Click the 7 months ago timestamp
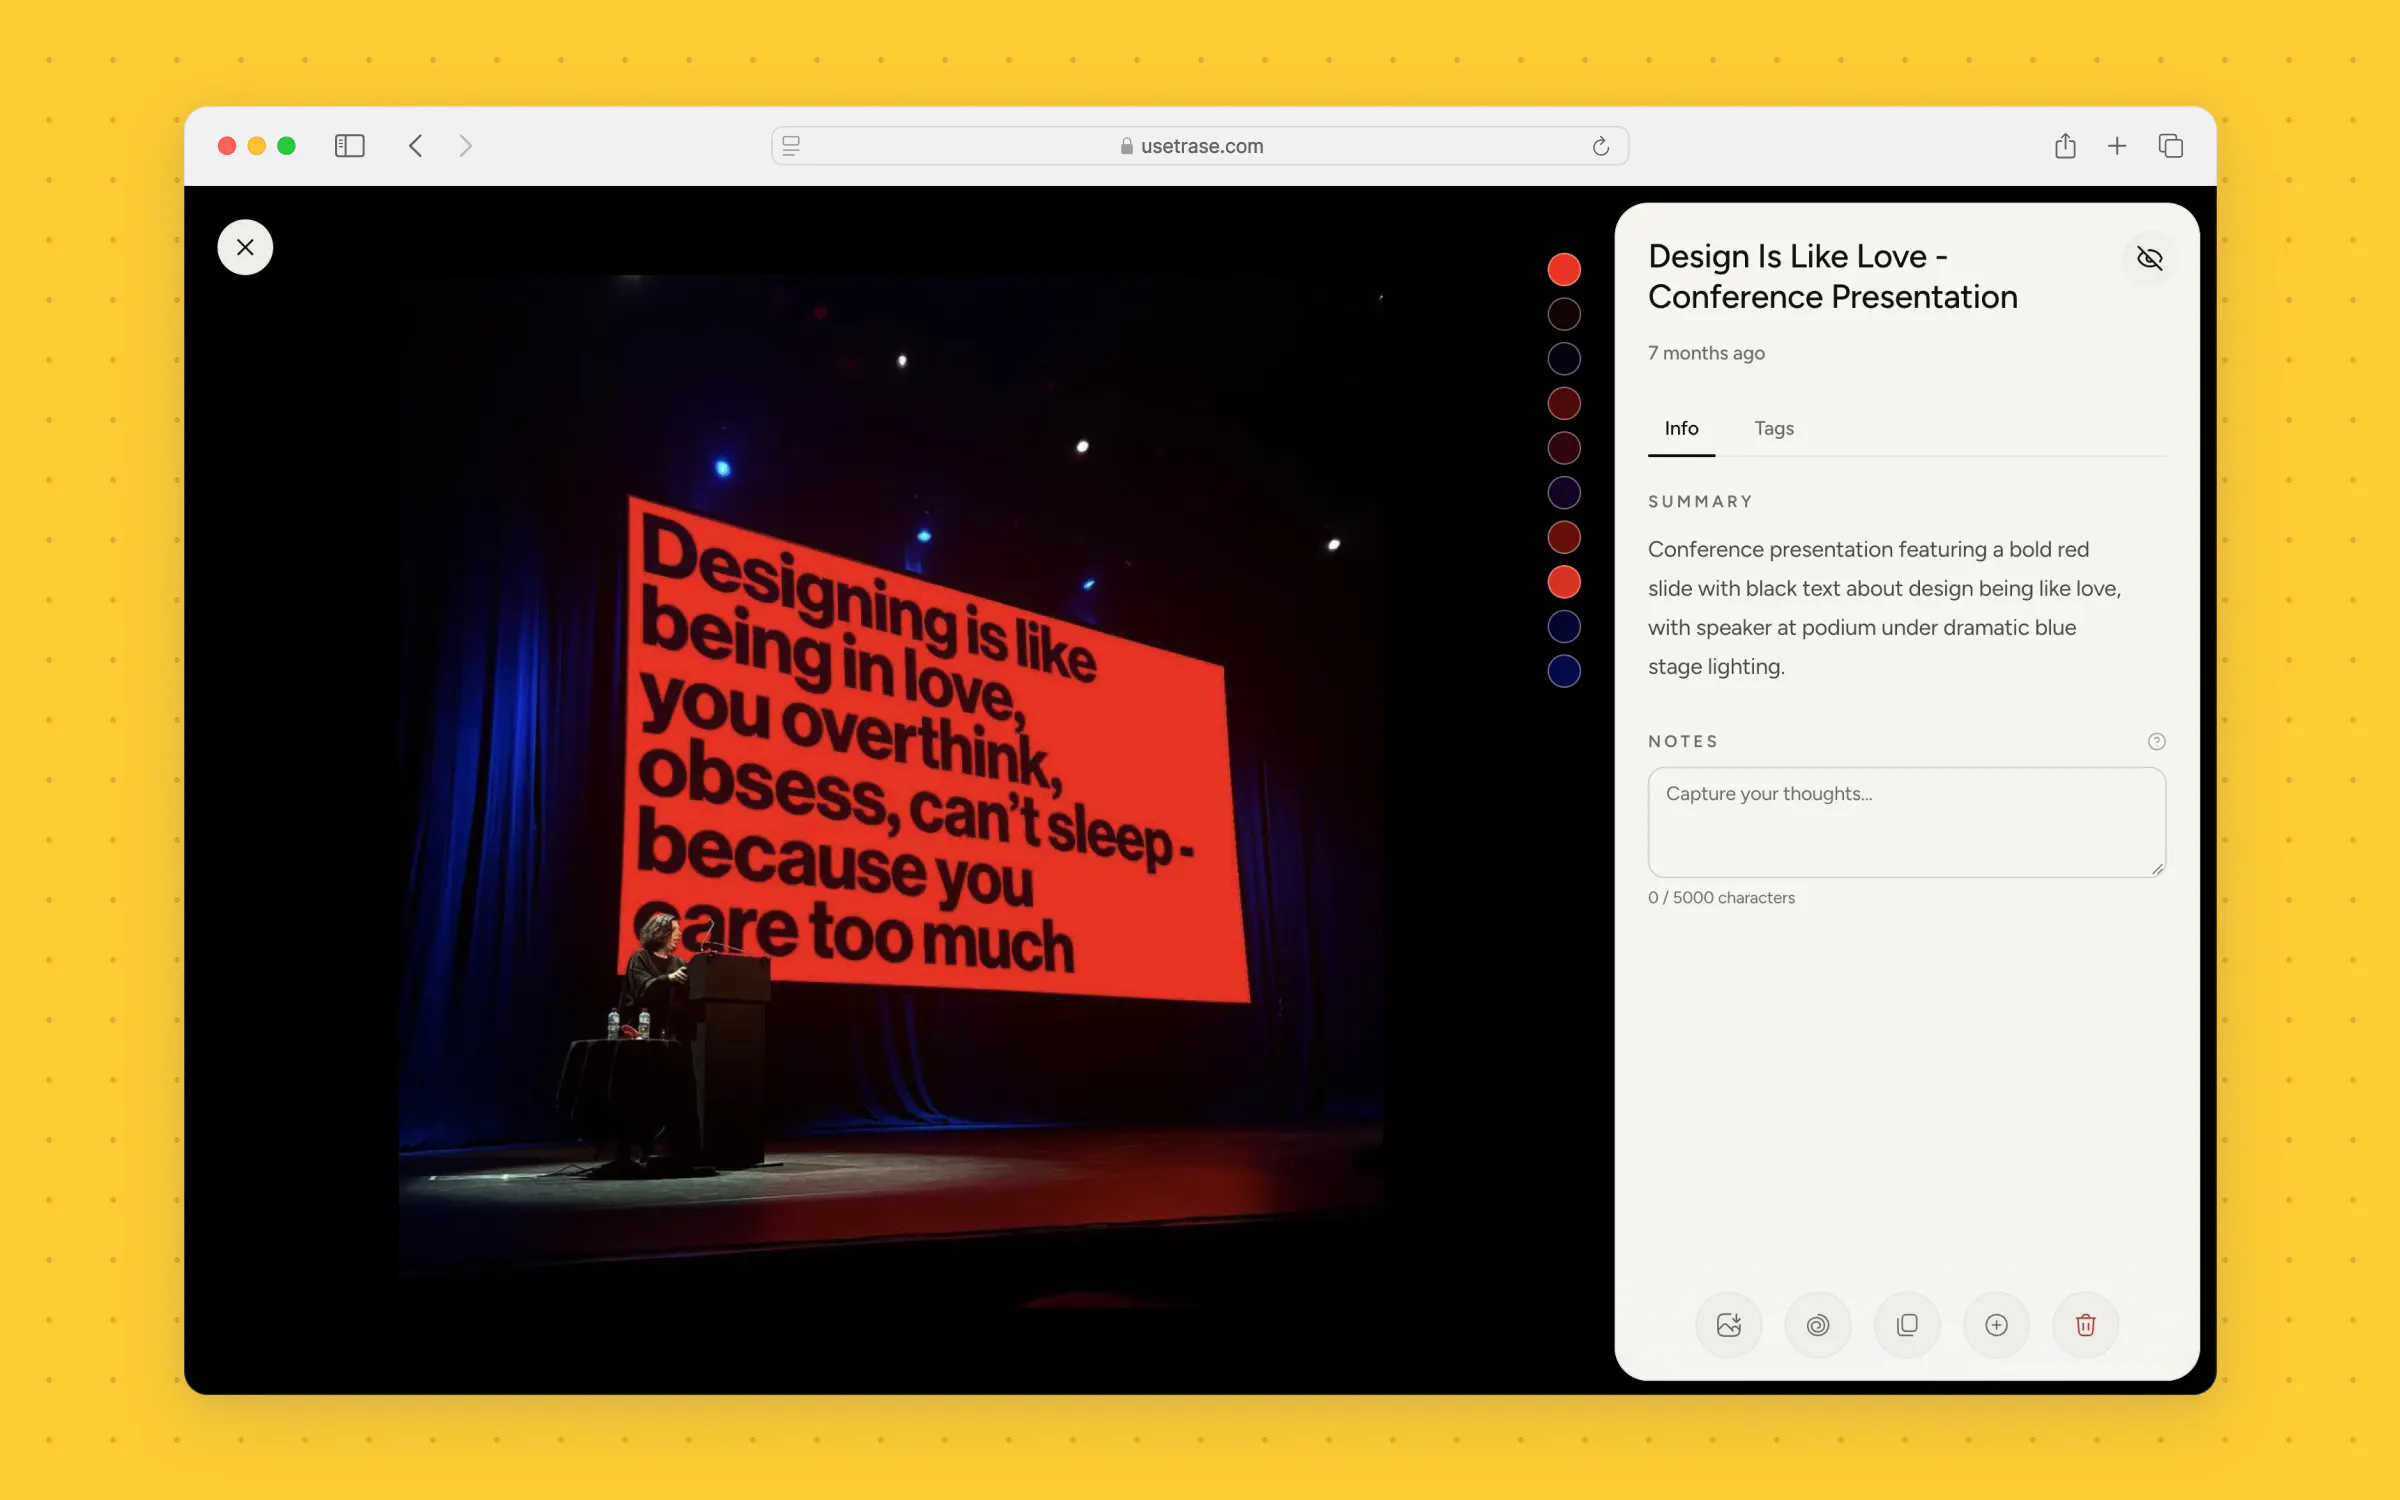The image size is (2400, 1500). point(1706,353)
